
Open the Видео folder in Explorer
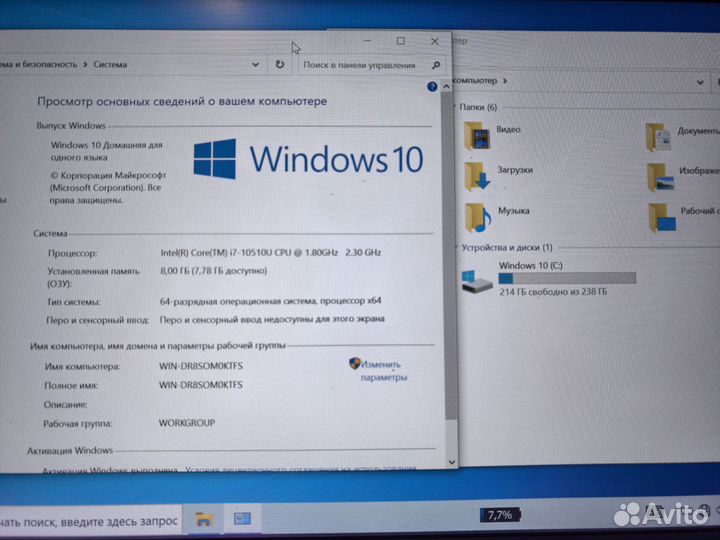point(477,135)
